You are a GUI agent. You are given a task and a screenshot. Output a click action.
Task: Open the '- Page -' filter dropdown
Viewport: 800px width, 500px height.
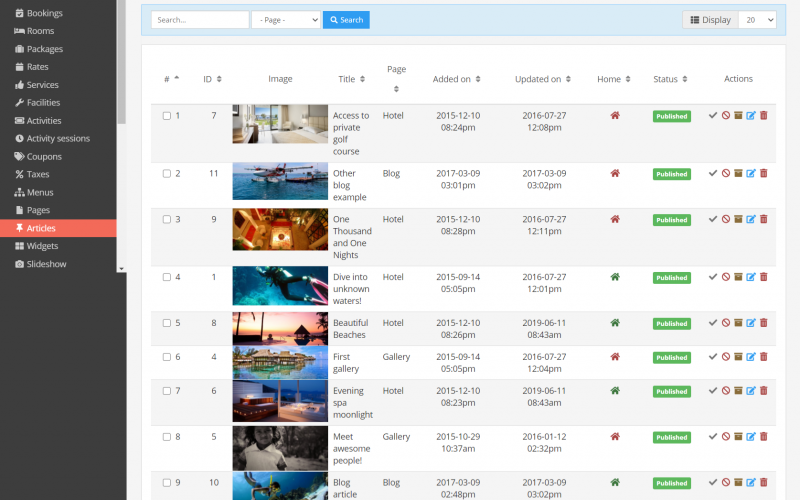286,20
